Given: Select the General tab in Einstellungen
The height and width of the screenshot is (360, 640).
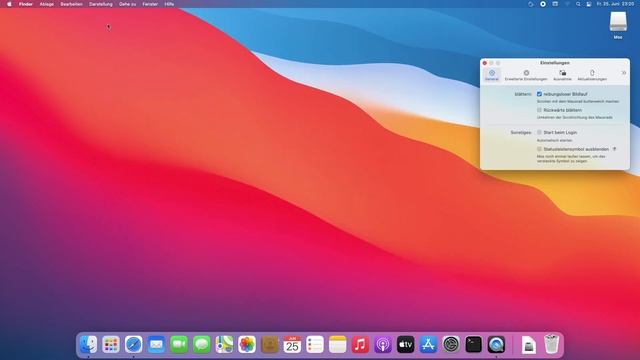Looking at the screenshot, I should [492, 75].
